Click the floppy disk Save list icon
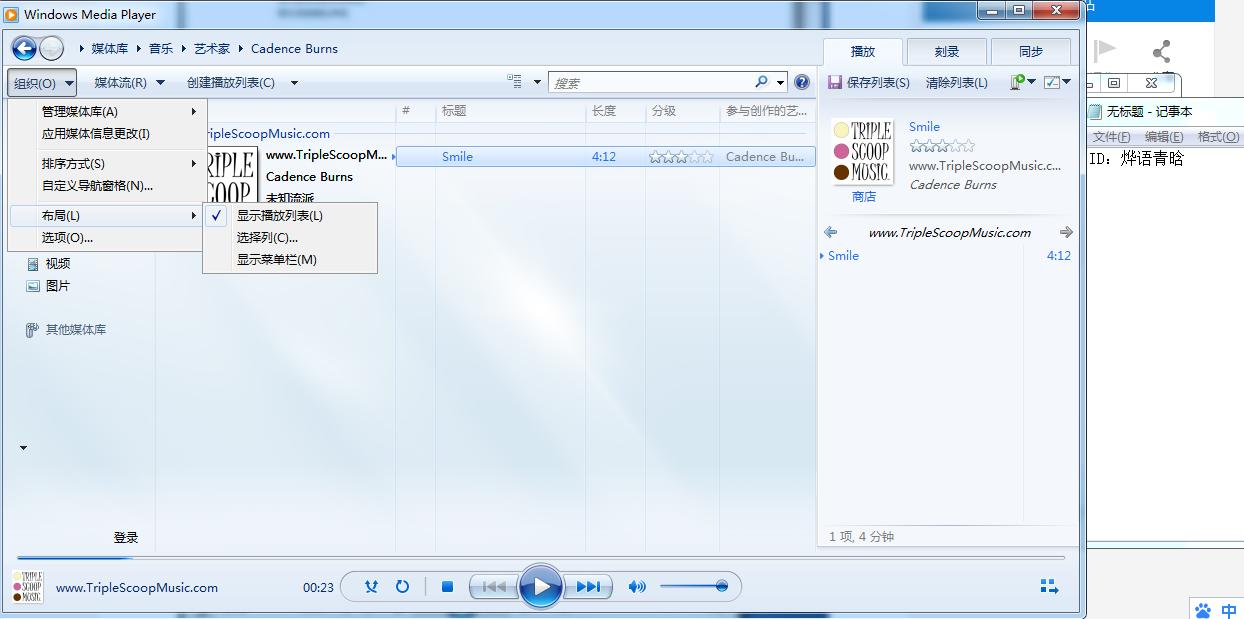Image resolution: width=1244 pixels, height=619 pixels. (835, 83)
